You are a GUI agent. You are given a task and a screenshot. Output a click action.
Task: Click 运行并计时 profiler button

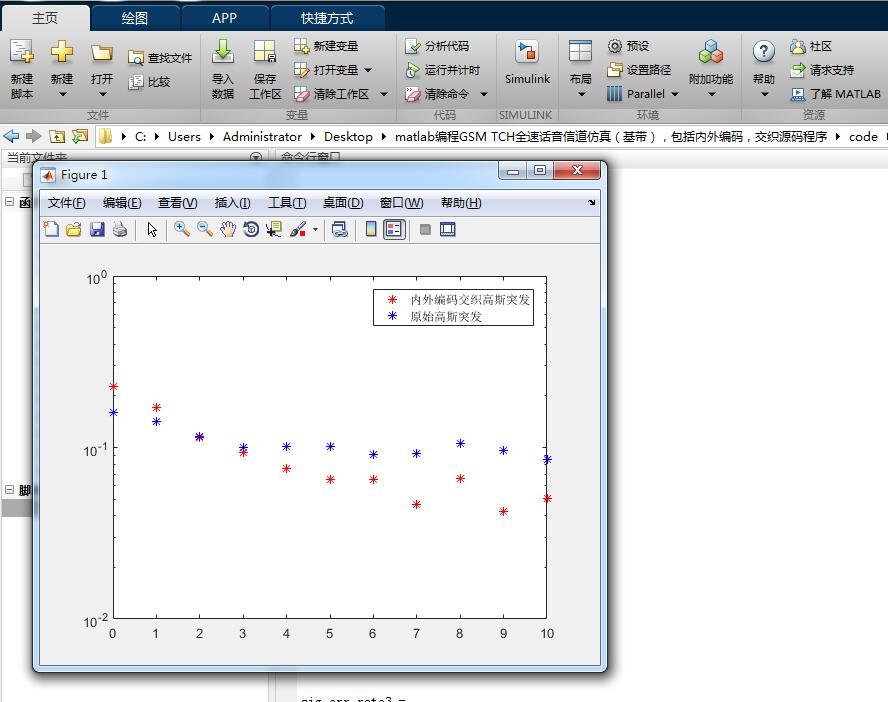tap(442, 70)
